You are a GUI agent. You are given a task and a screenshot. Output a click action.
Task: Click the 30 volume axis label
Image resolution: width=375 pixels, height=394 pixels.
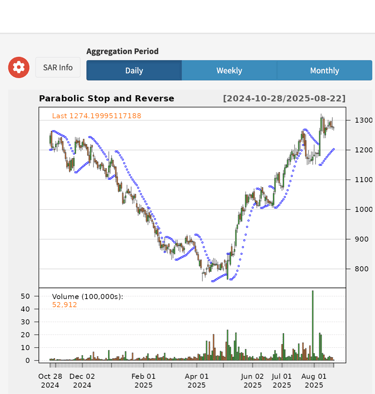(x=25, y=322)
